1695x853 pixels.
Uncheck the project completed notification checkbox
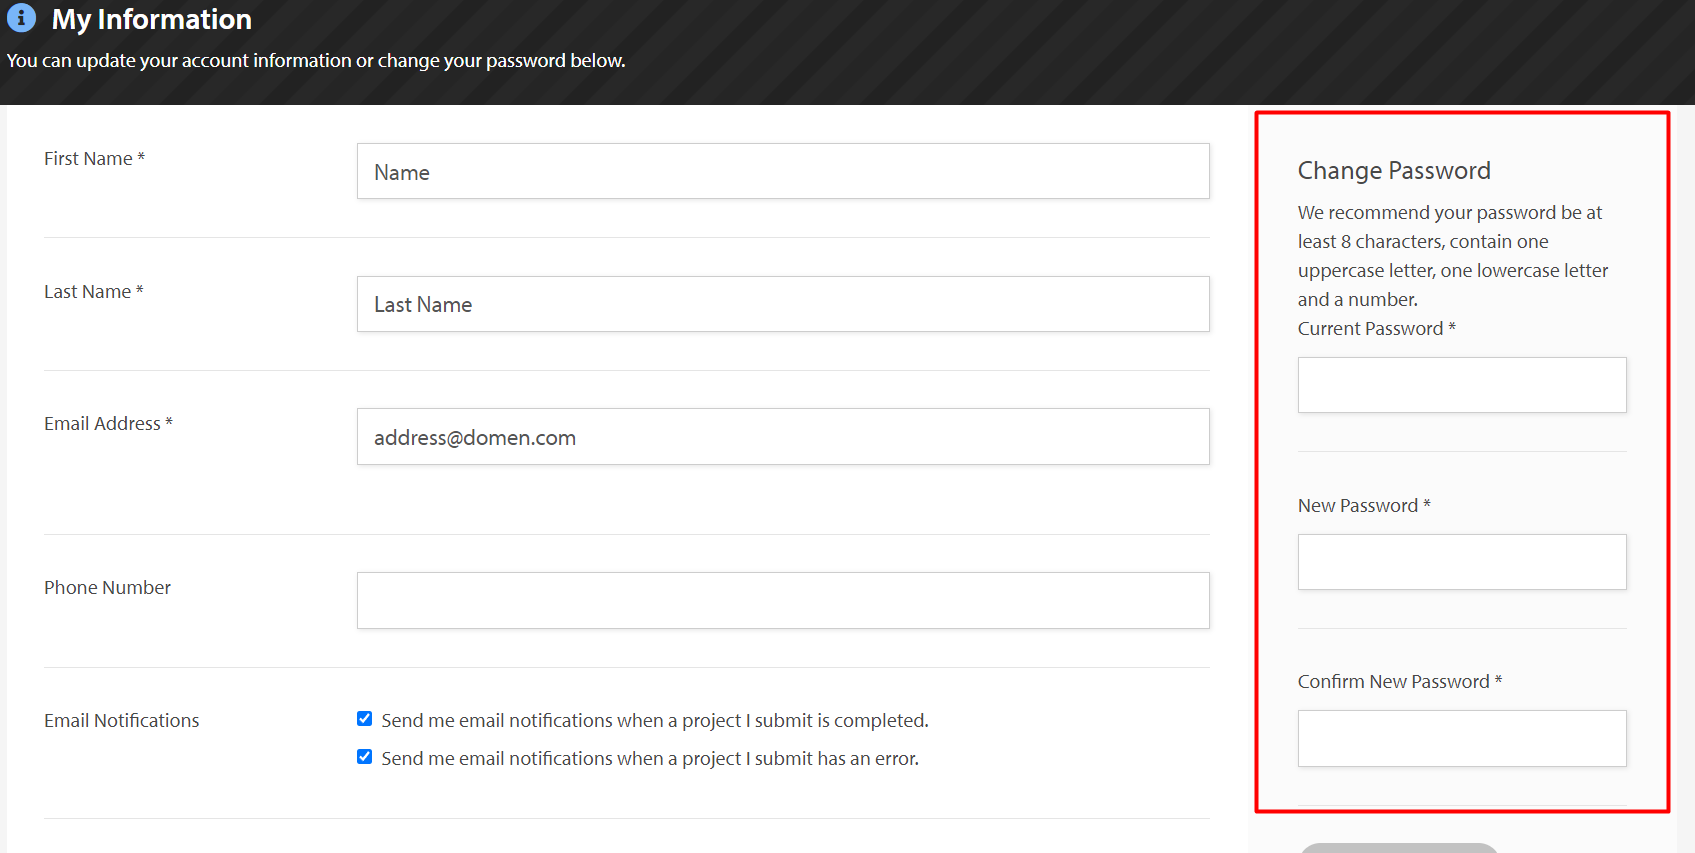[x=365, y=719]
